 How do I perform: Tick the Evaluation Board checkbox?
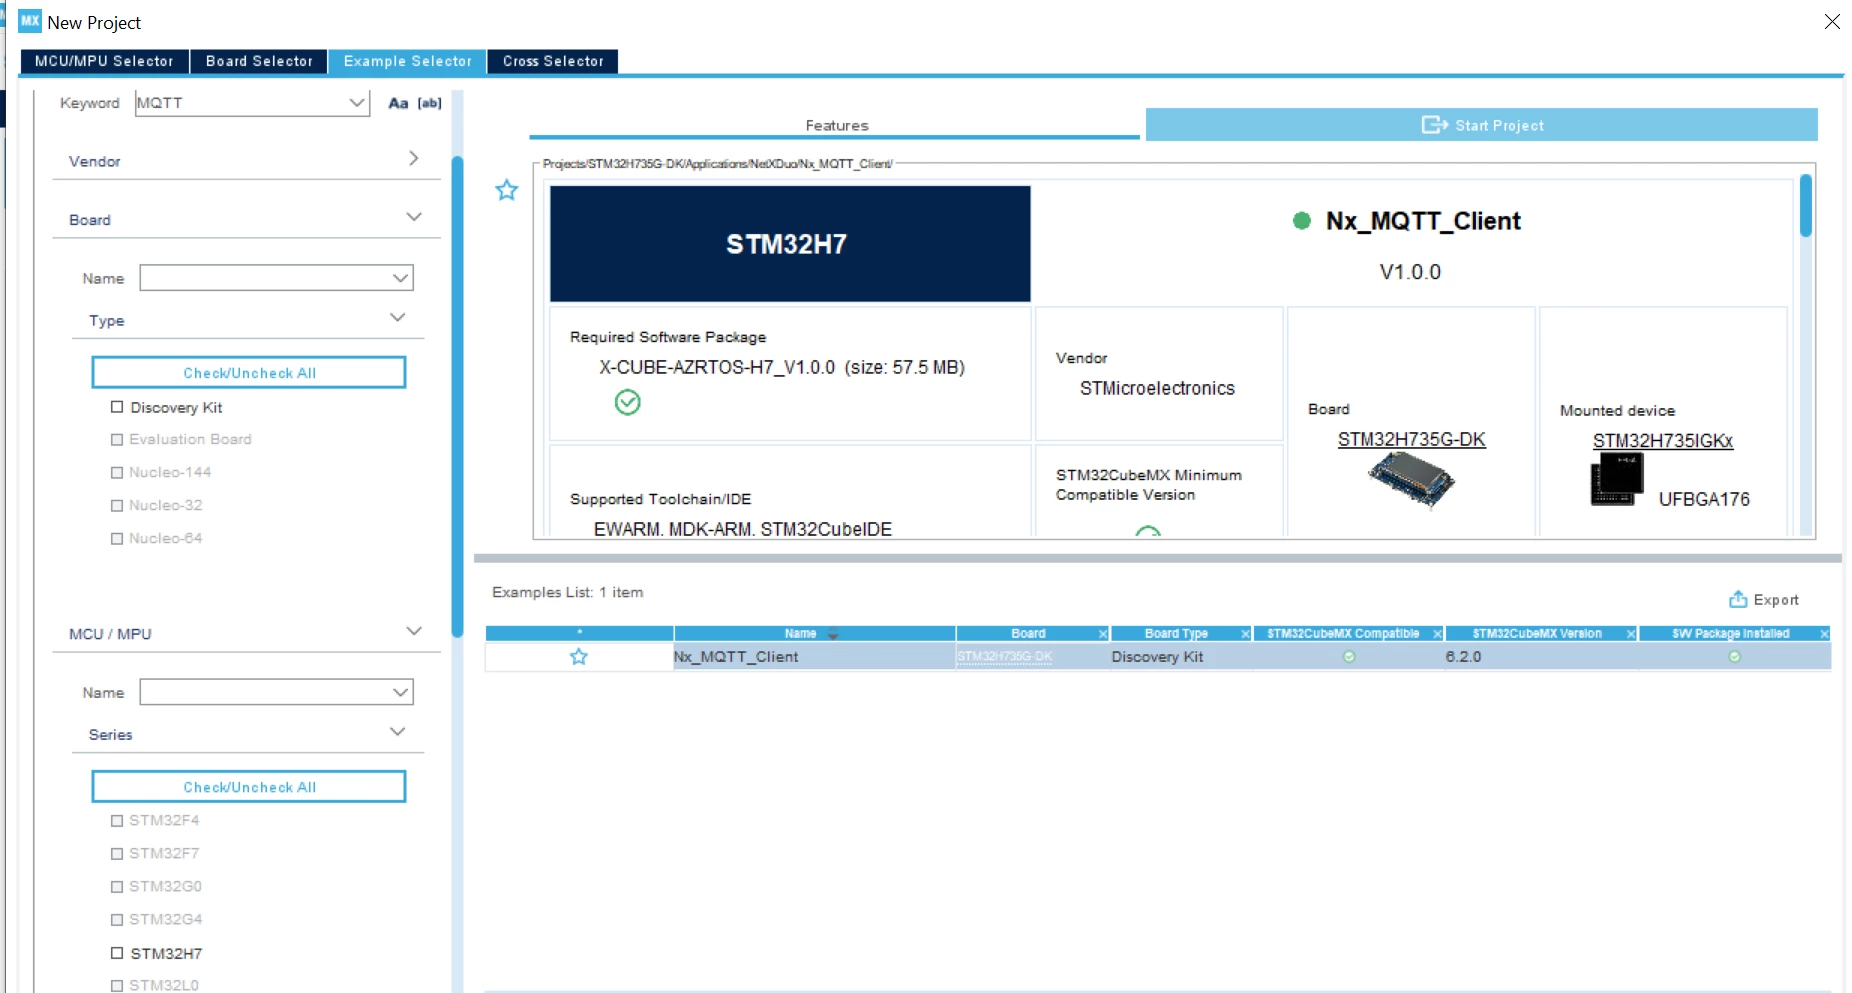pos(117,439)
